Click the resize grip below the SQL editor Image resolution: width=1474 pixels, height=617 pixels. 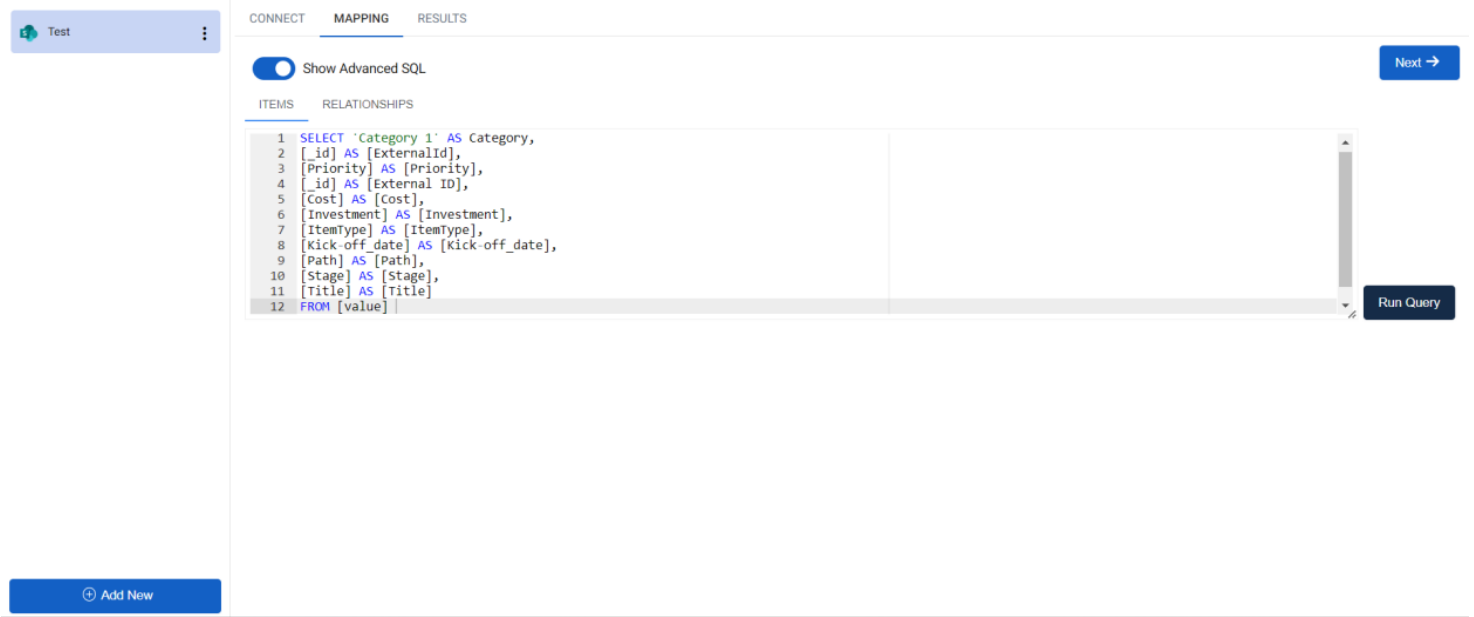pyautogui.click(x=1352, y=314)
